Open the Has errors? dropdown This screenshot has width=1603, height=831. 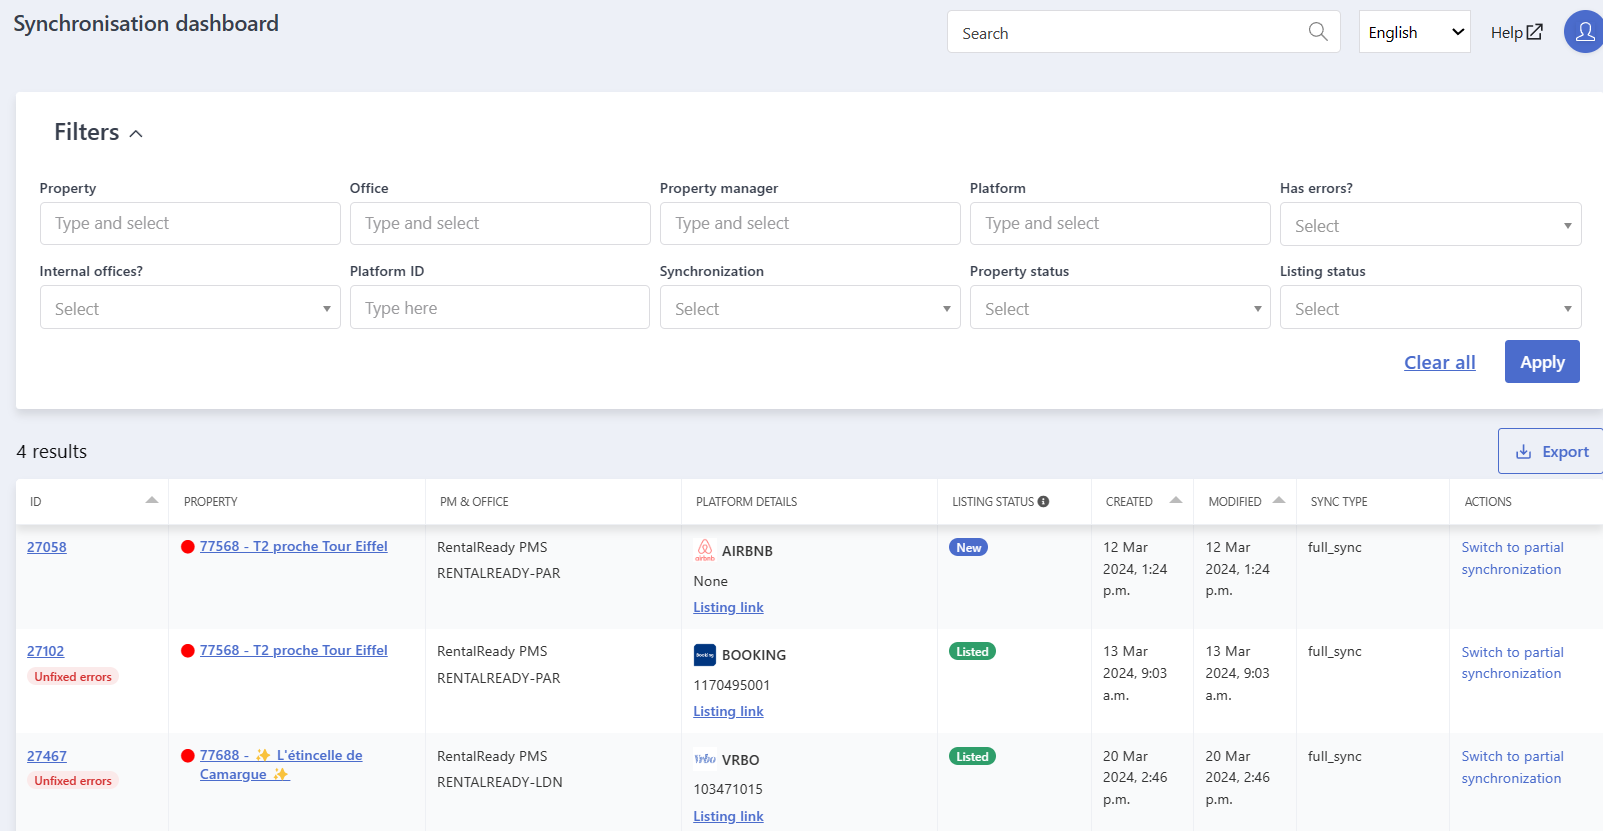1430,225
